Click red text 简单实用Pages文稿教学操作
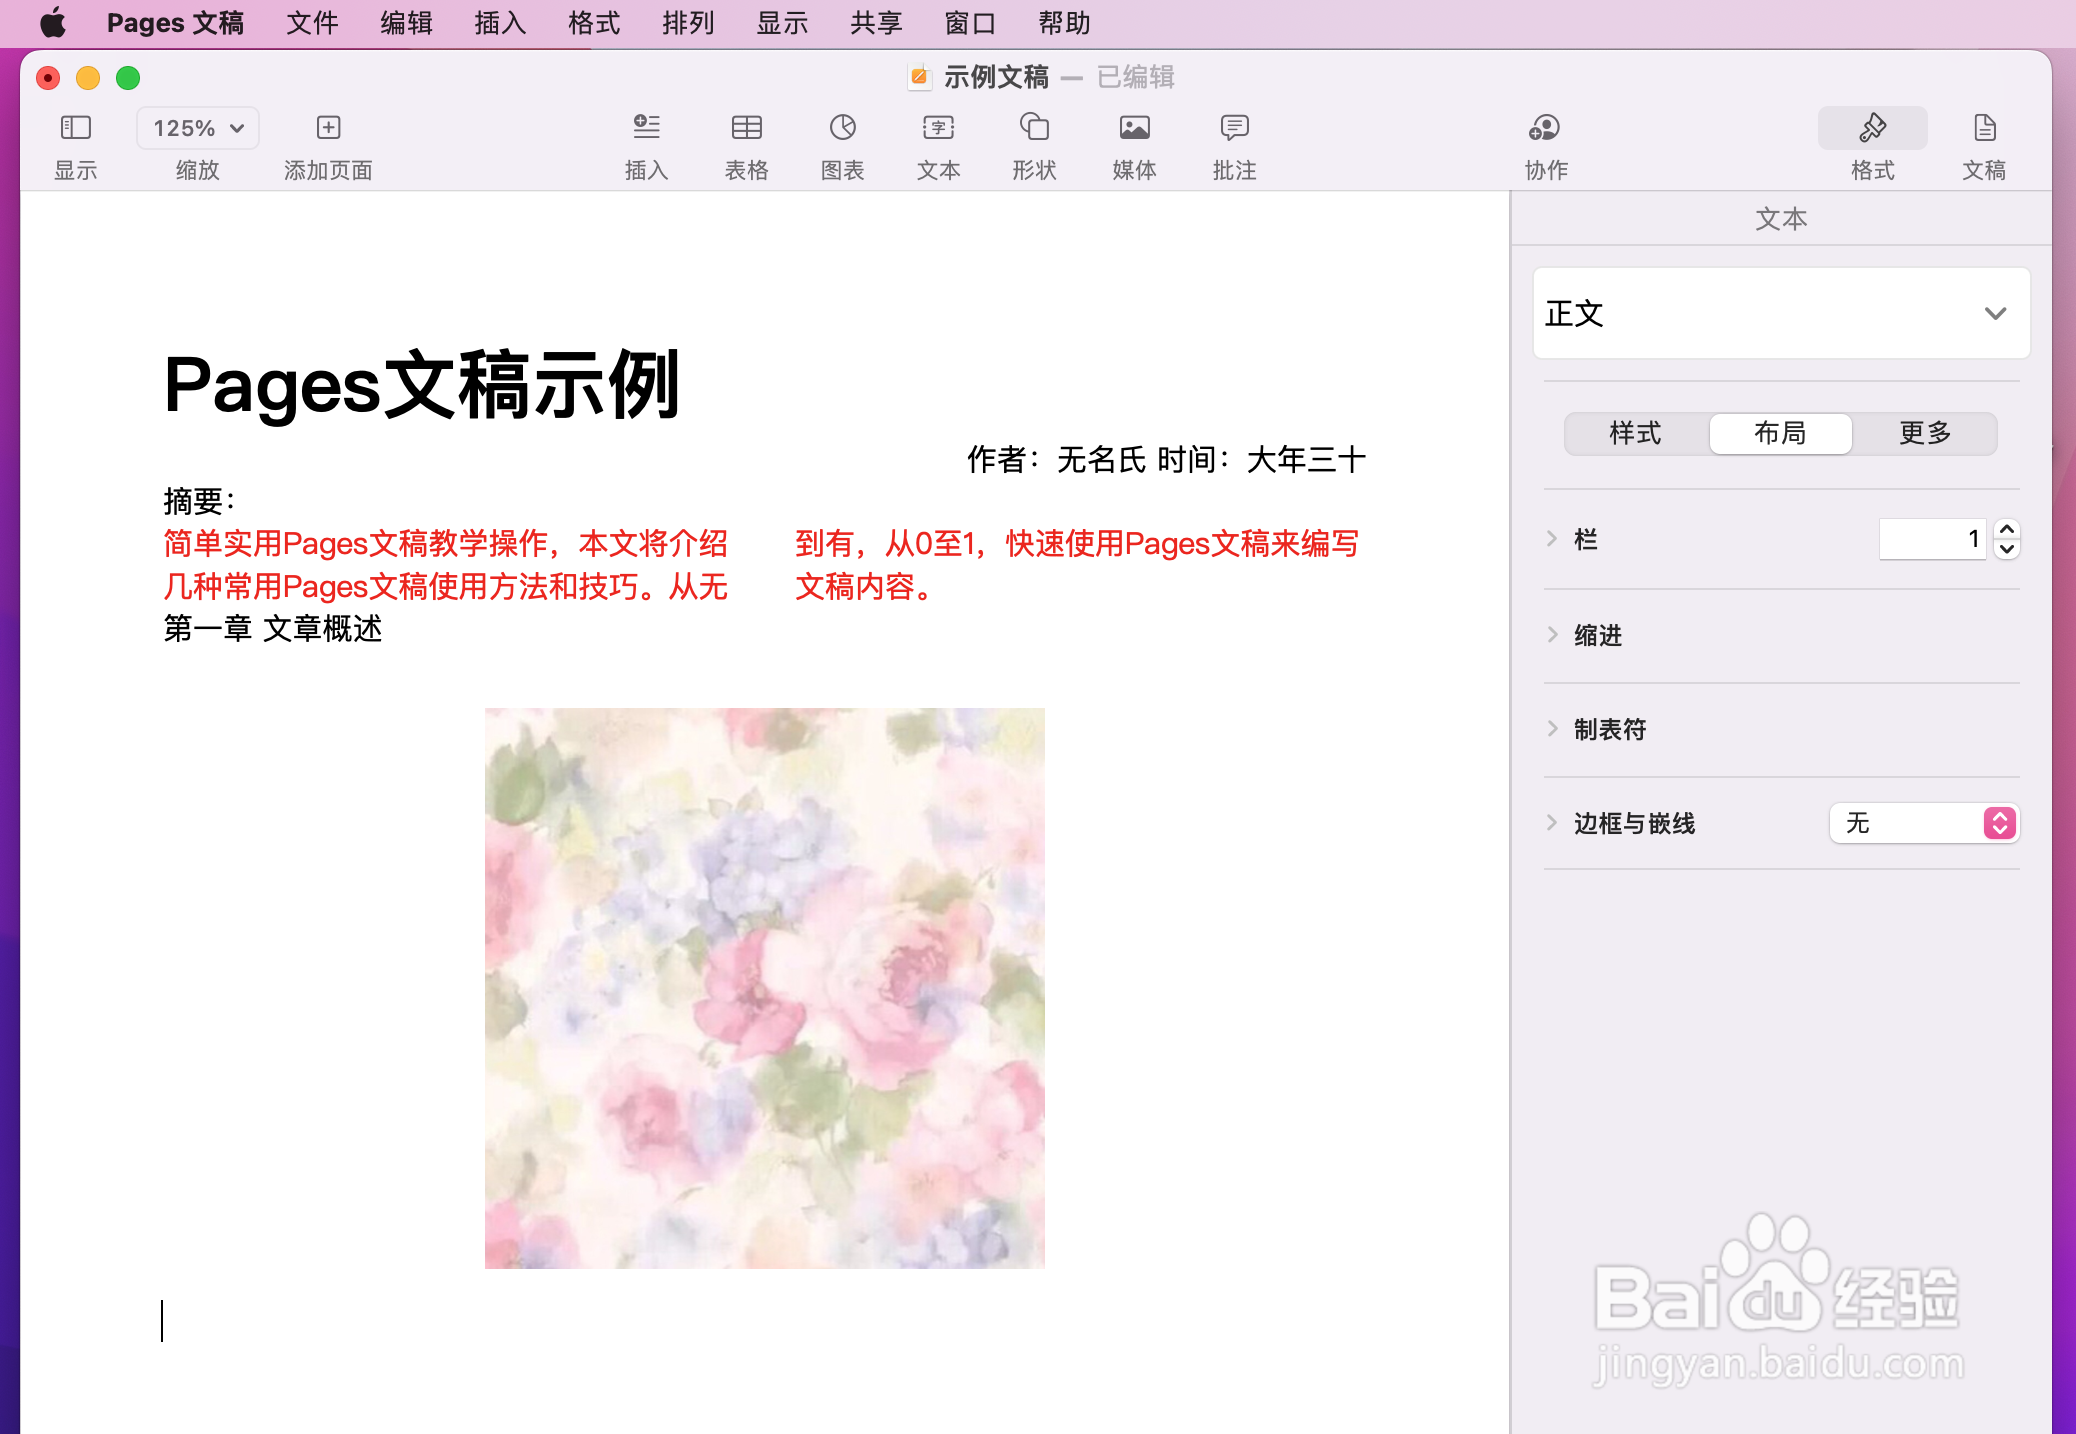This screenshot has height=1434, width=2076. tap(356, 544)
